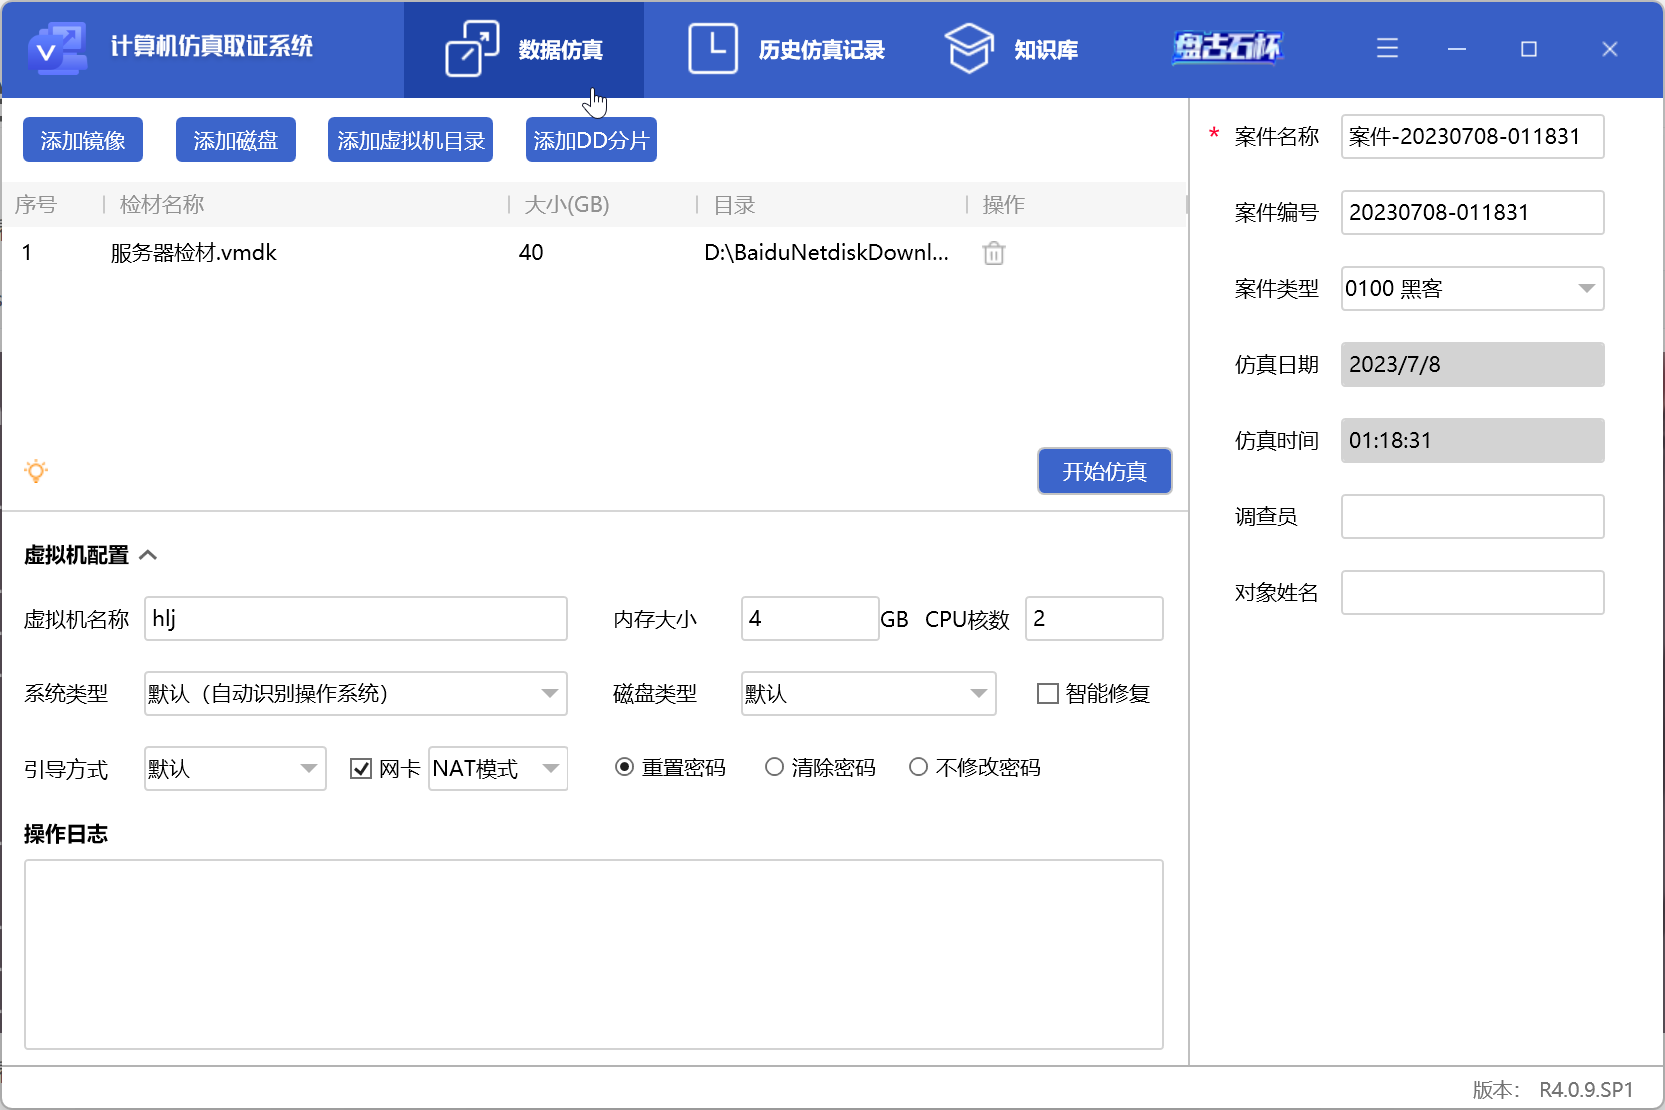
Task: Click 对象姓名 input field
Action: pos(1473,592)
